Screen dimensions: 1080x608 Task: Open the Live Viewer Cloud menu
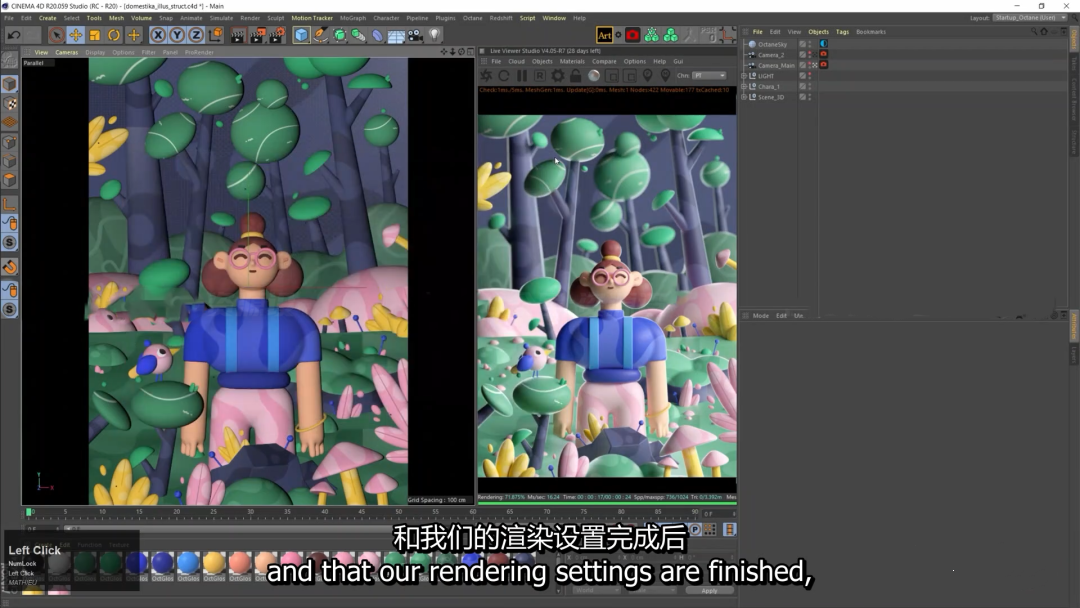517,61
